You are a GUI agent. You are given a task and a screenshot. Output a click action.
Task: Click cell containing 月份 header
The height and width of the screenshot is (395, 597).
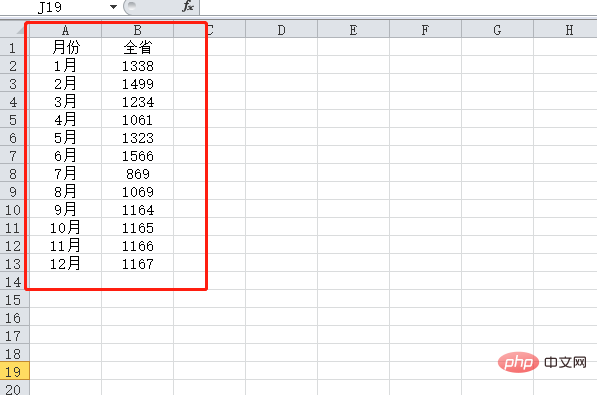click(x=65, y=47)
